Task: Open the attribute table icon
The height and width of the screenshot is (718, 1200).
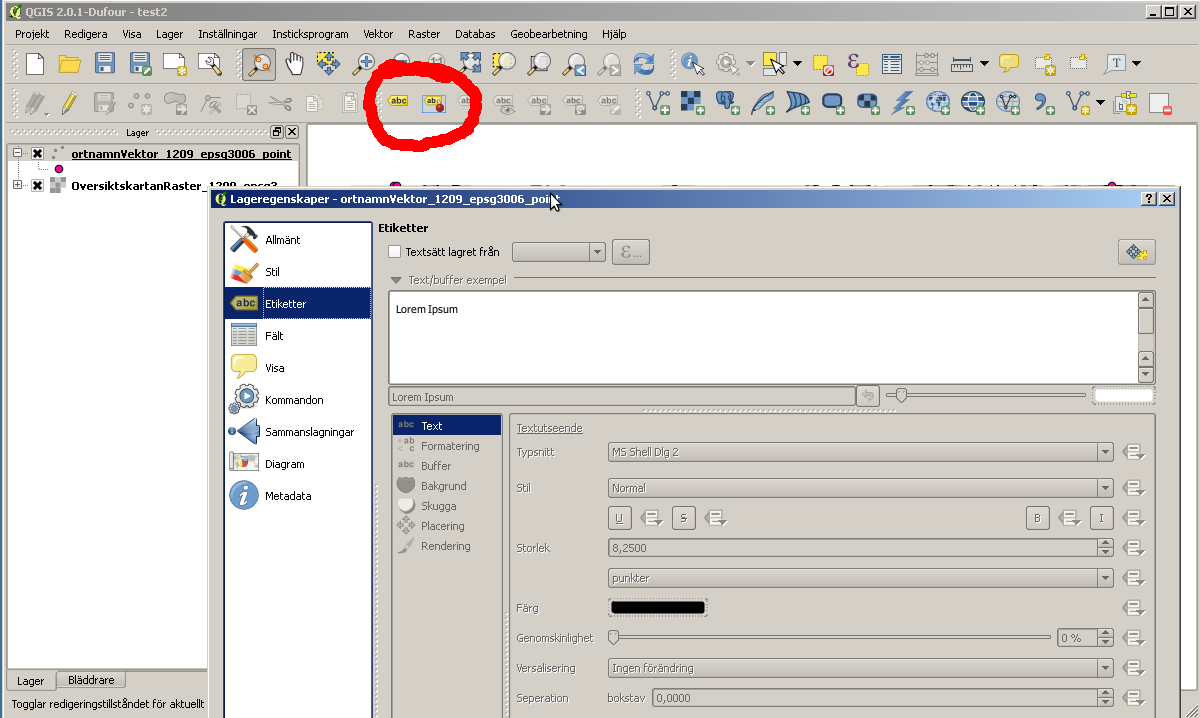Action: pyautogui.click(x=892, y=64)
